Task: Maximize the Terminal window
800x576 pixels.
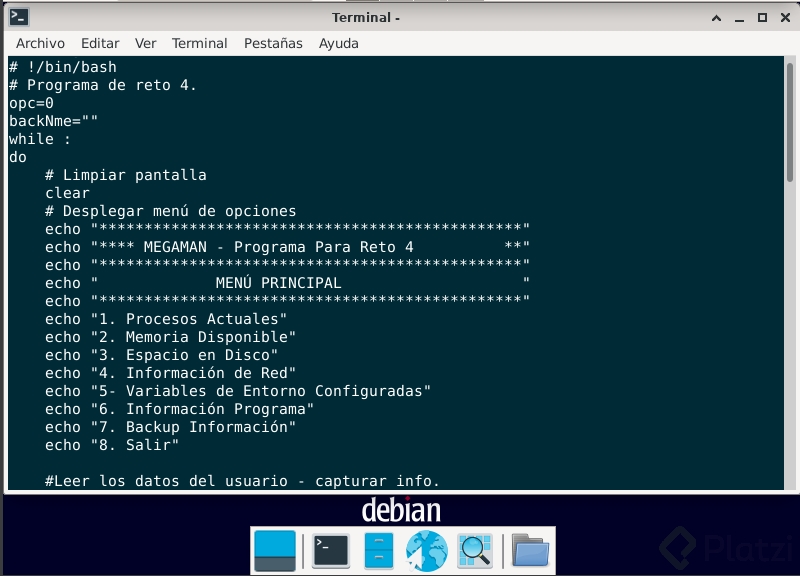Action: [x=762, y=18]
